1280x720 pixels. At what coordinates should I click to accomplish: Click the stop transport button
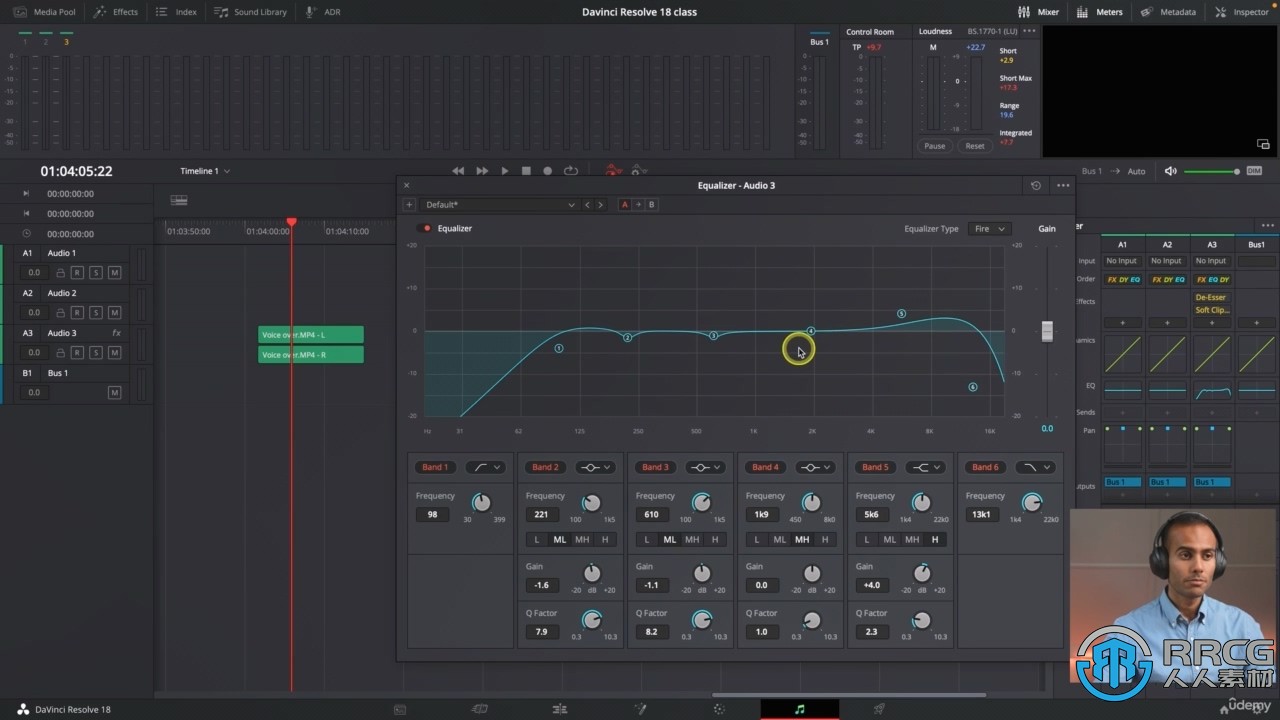(526, 171)
